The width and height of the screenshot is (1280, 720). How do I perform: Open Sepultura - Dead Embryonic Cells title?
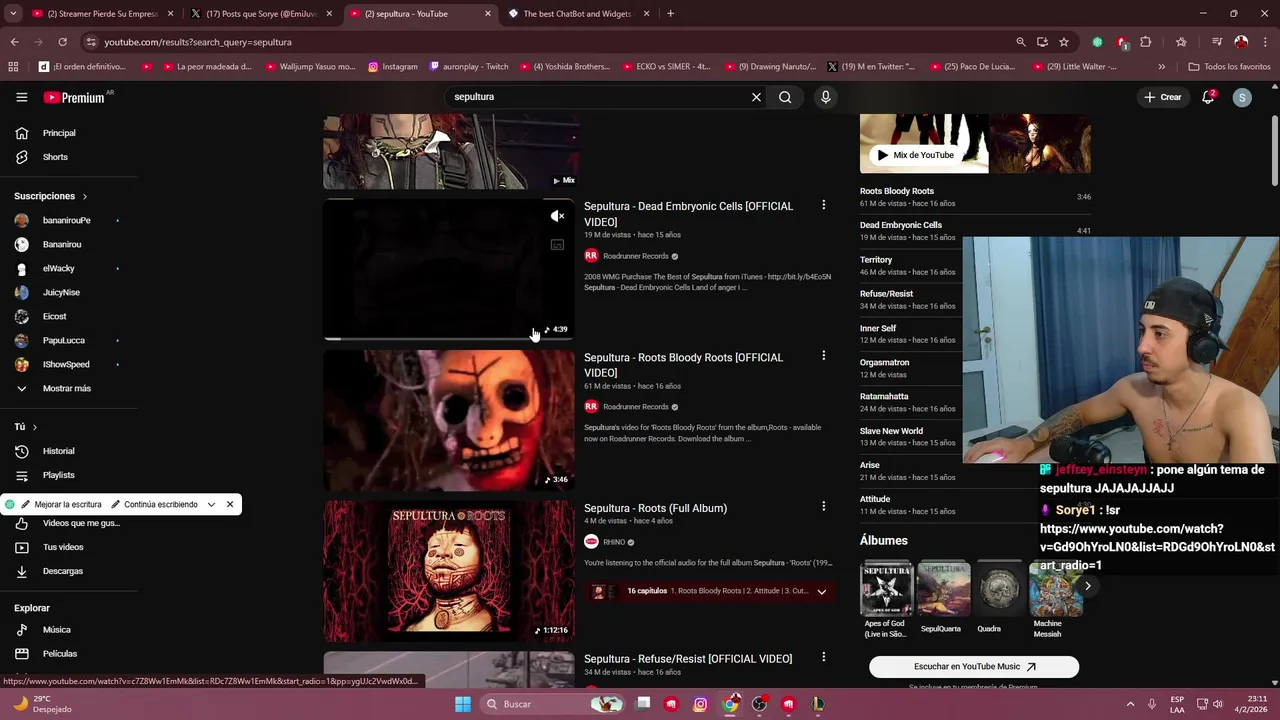688,214
